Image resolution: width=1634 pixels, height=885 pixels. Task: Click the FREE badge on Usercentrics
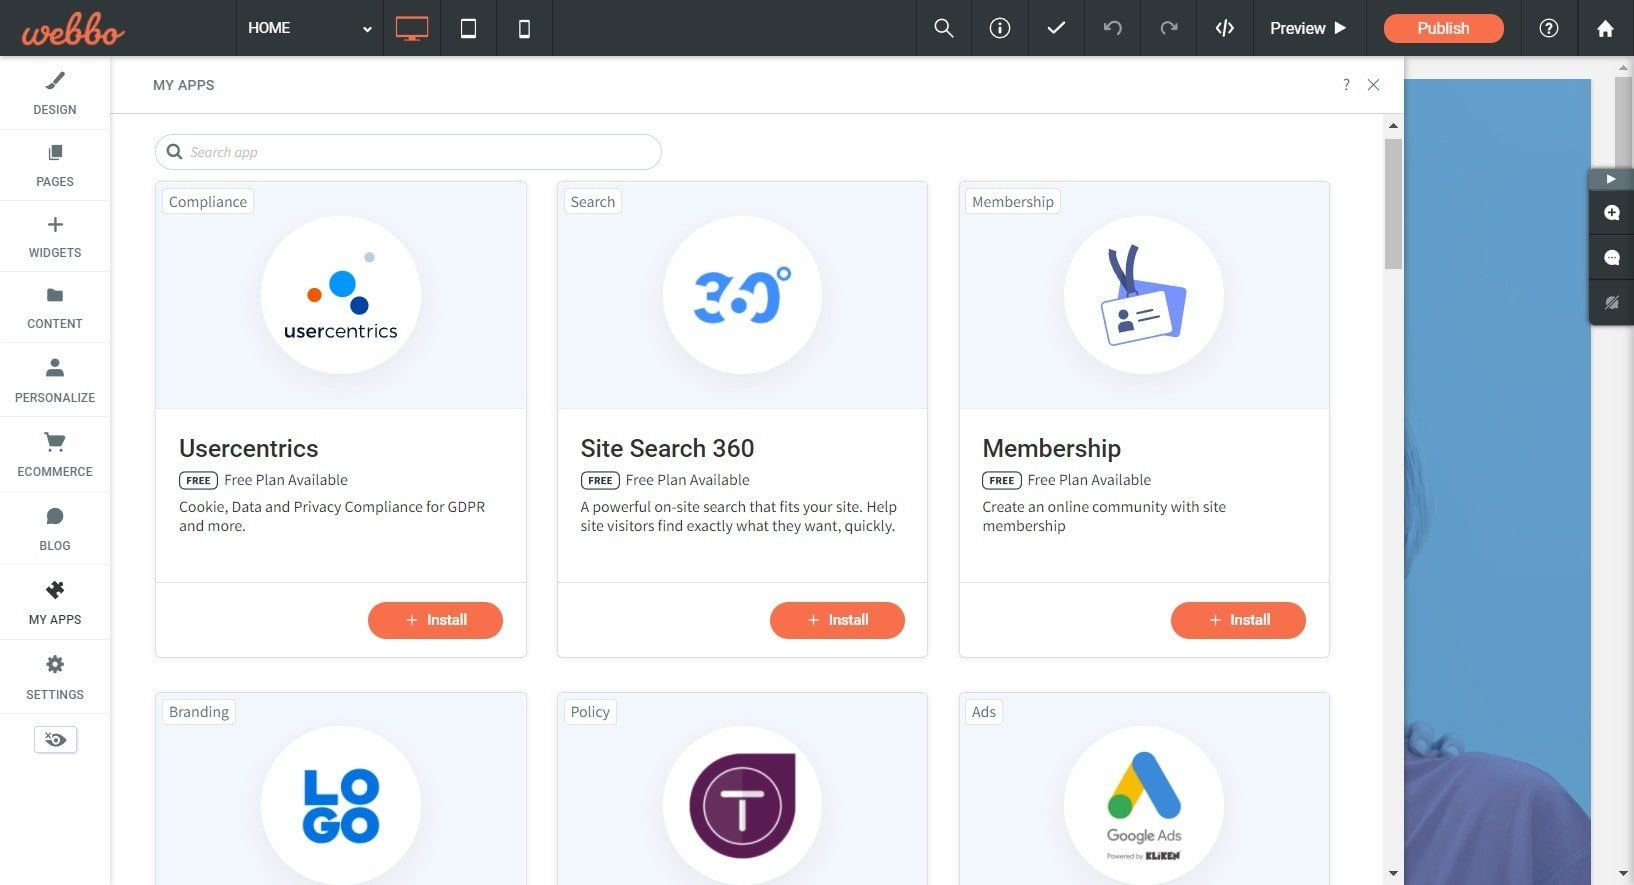pyautogui.click(x=198, y=480)
